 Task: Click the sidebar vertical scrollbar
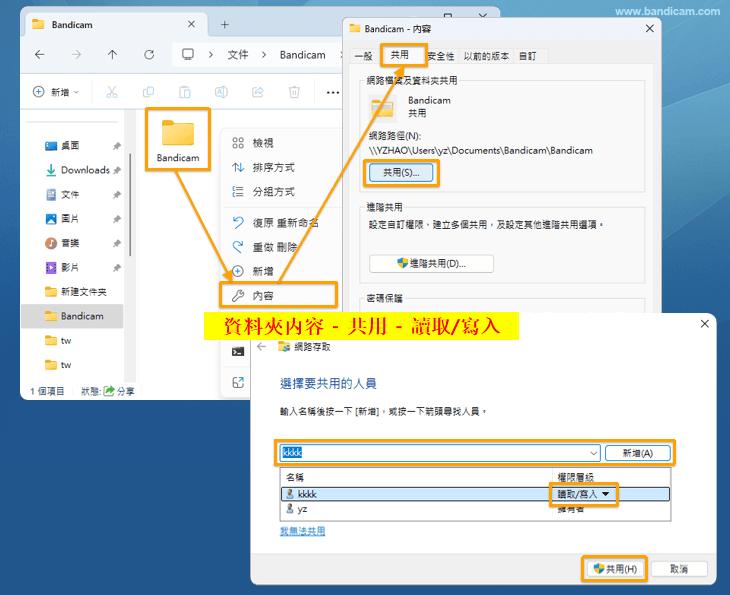pyautogui.click(x=130, y=205)
